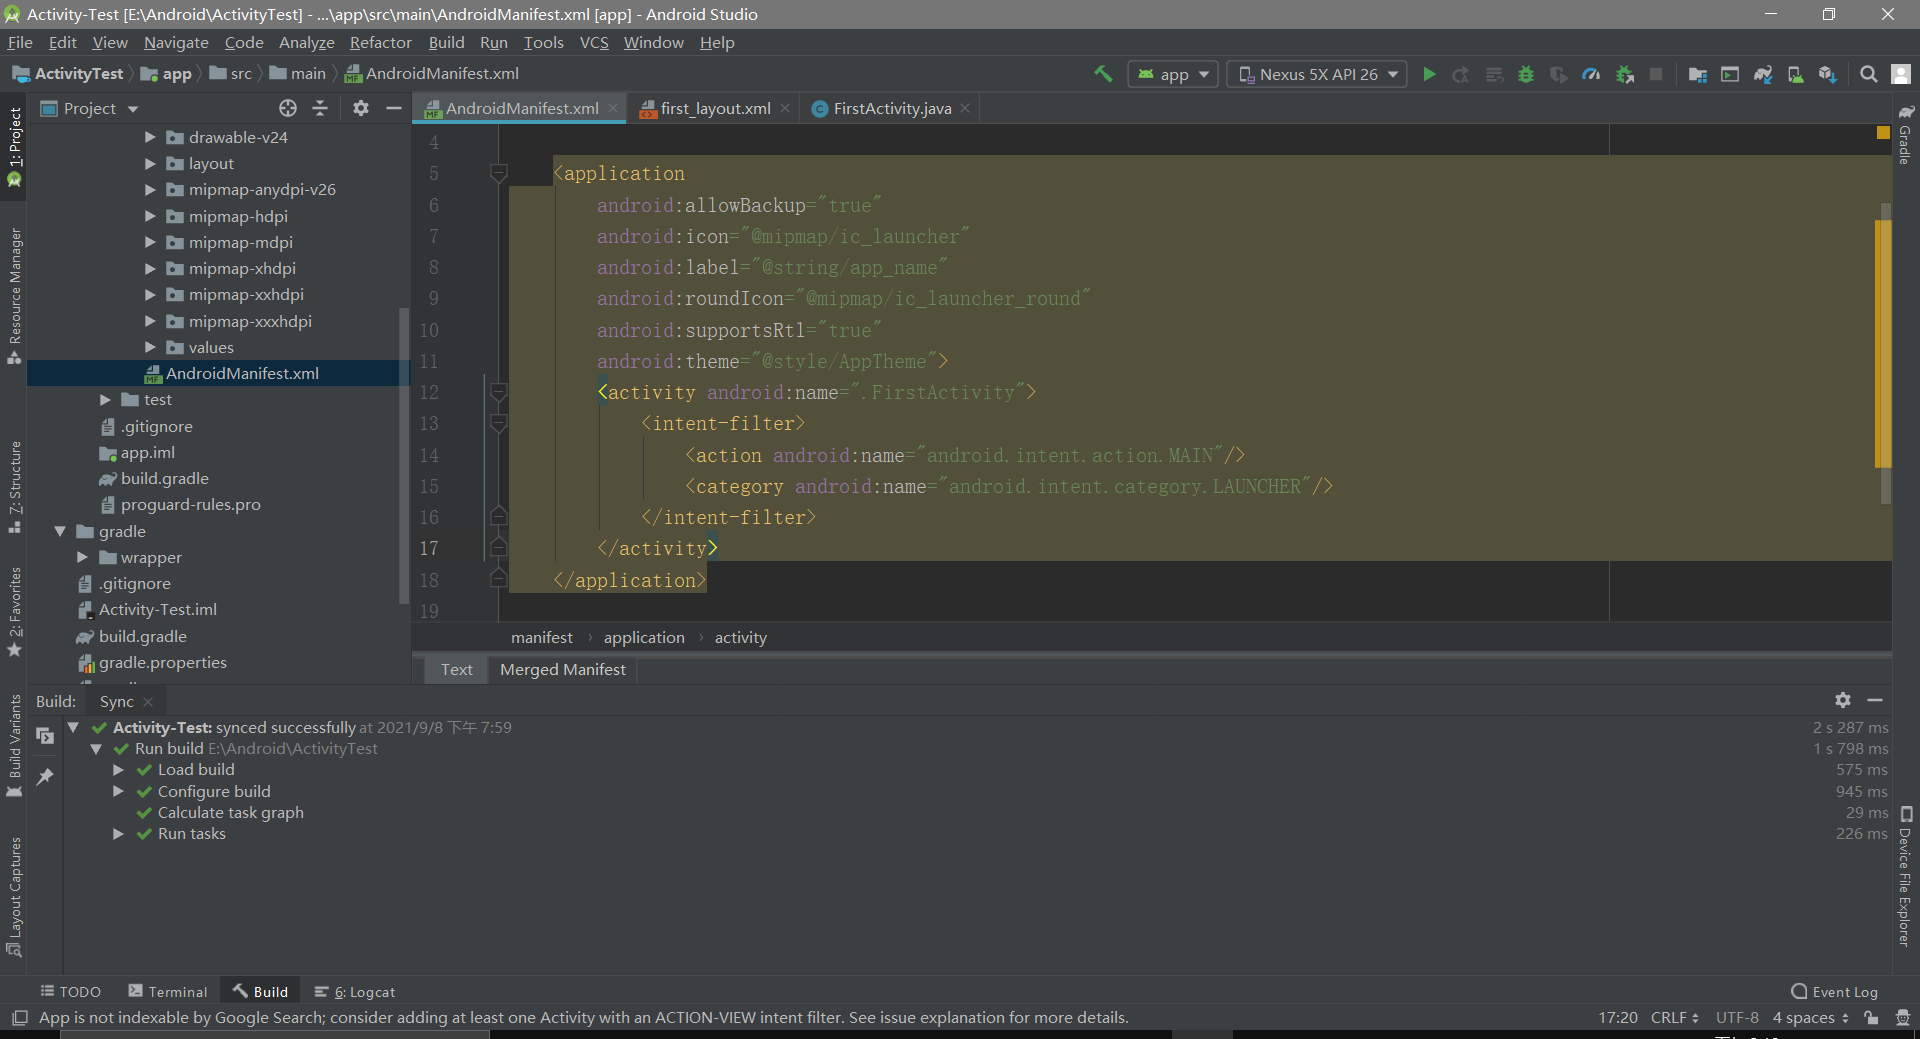Click Attach Debugger to Android Process icon
This screenshot has height=1039, width=1920.
point(1624,74)
